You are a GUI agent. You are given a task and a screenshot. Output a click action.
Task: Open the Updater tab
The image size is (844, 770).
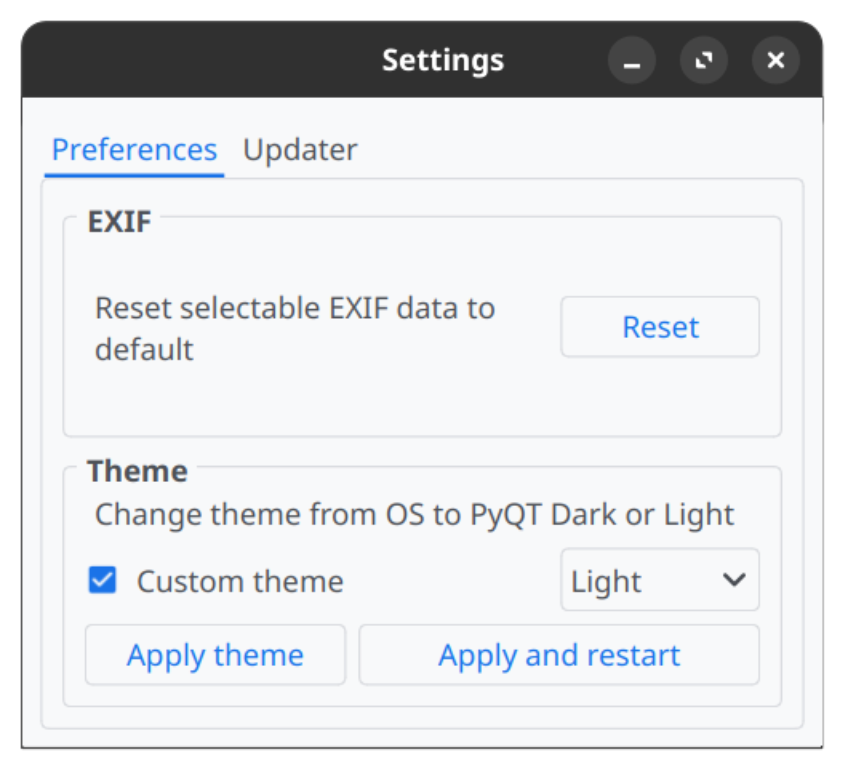click(x=300, y=150)
